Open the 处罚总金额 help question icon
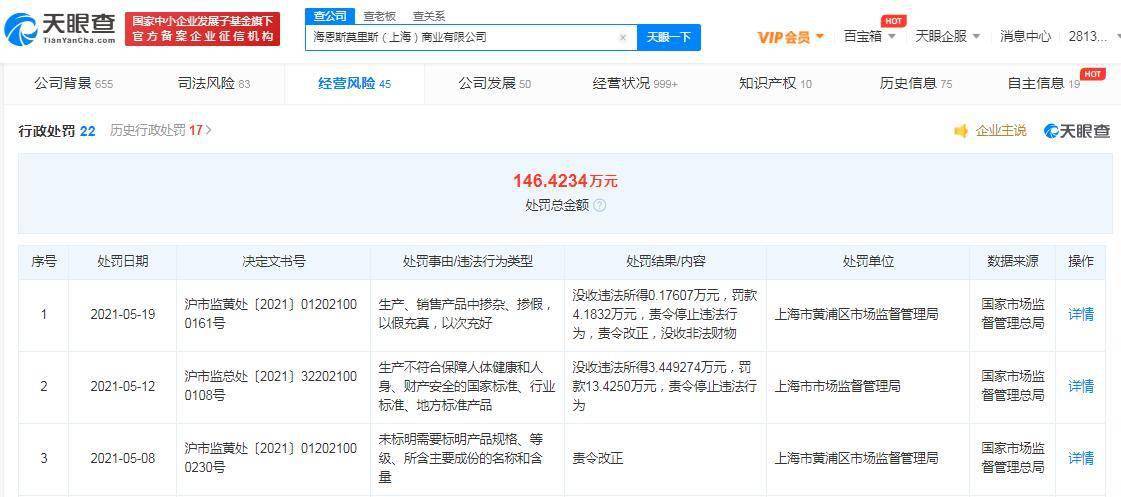 coord(600,205)
